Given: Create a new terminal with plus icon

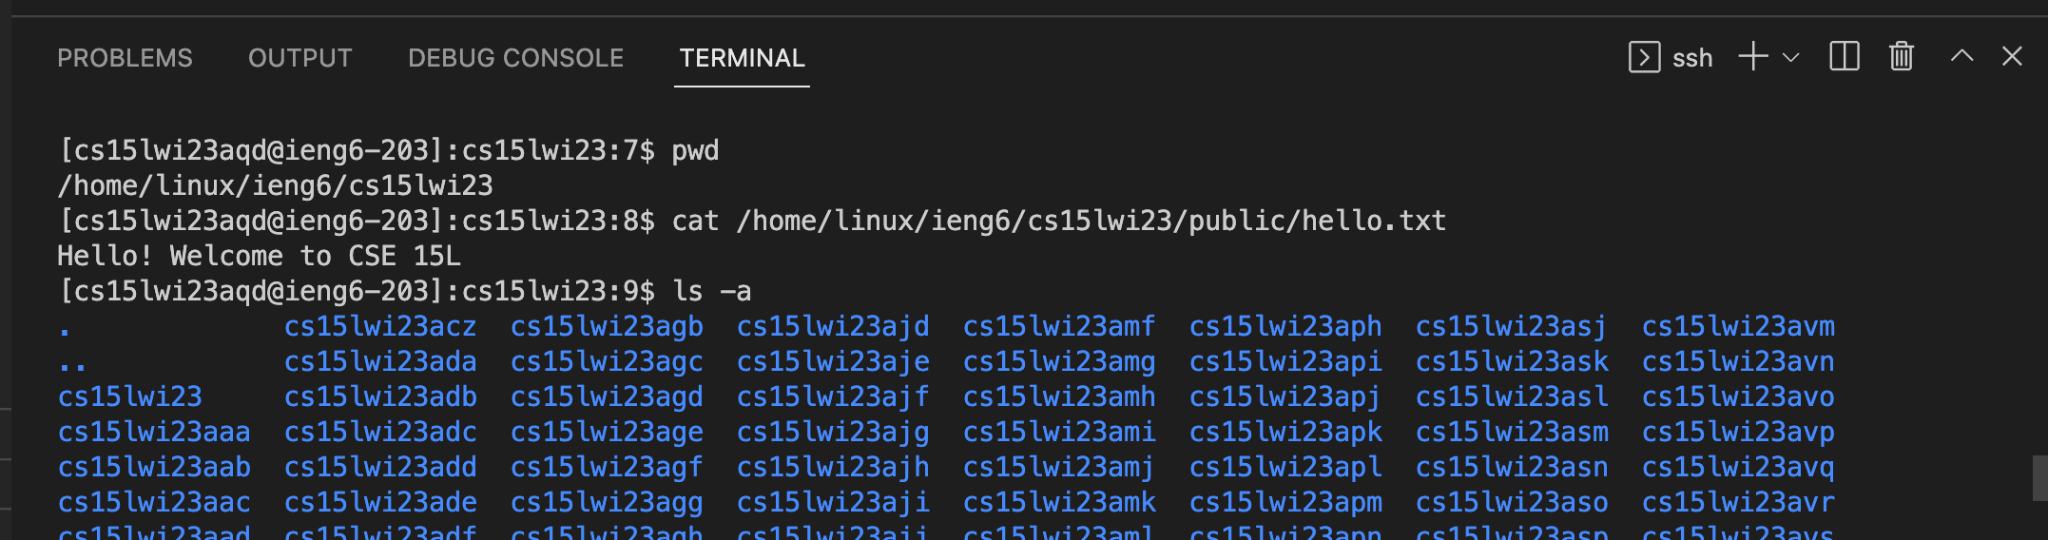Looking at the screenshot, I should (x=1753, y=57).
